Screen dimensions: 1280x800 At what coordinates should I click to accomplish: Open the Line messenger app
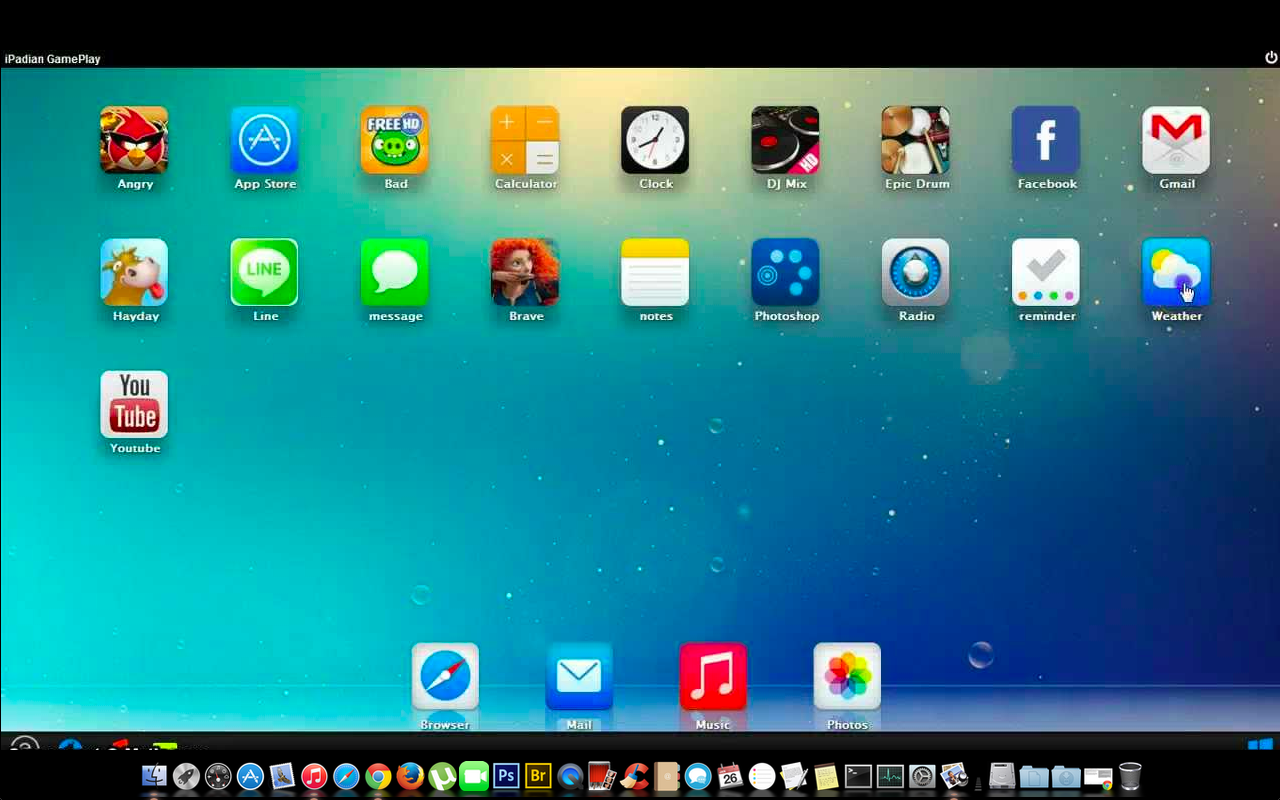click(x=265, y=272)
